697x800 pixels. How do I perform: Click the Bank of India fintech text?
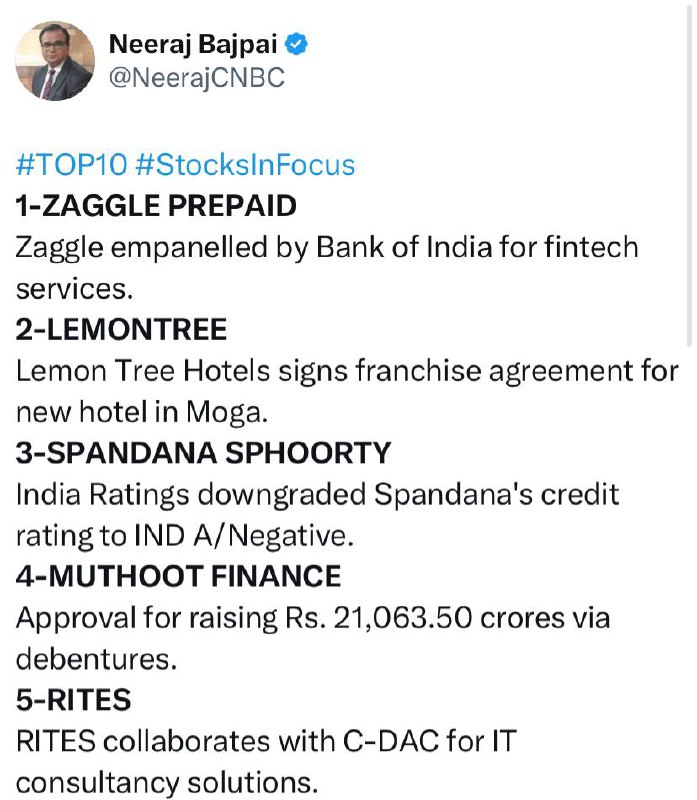[x=477, y=247]
